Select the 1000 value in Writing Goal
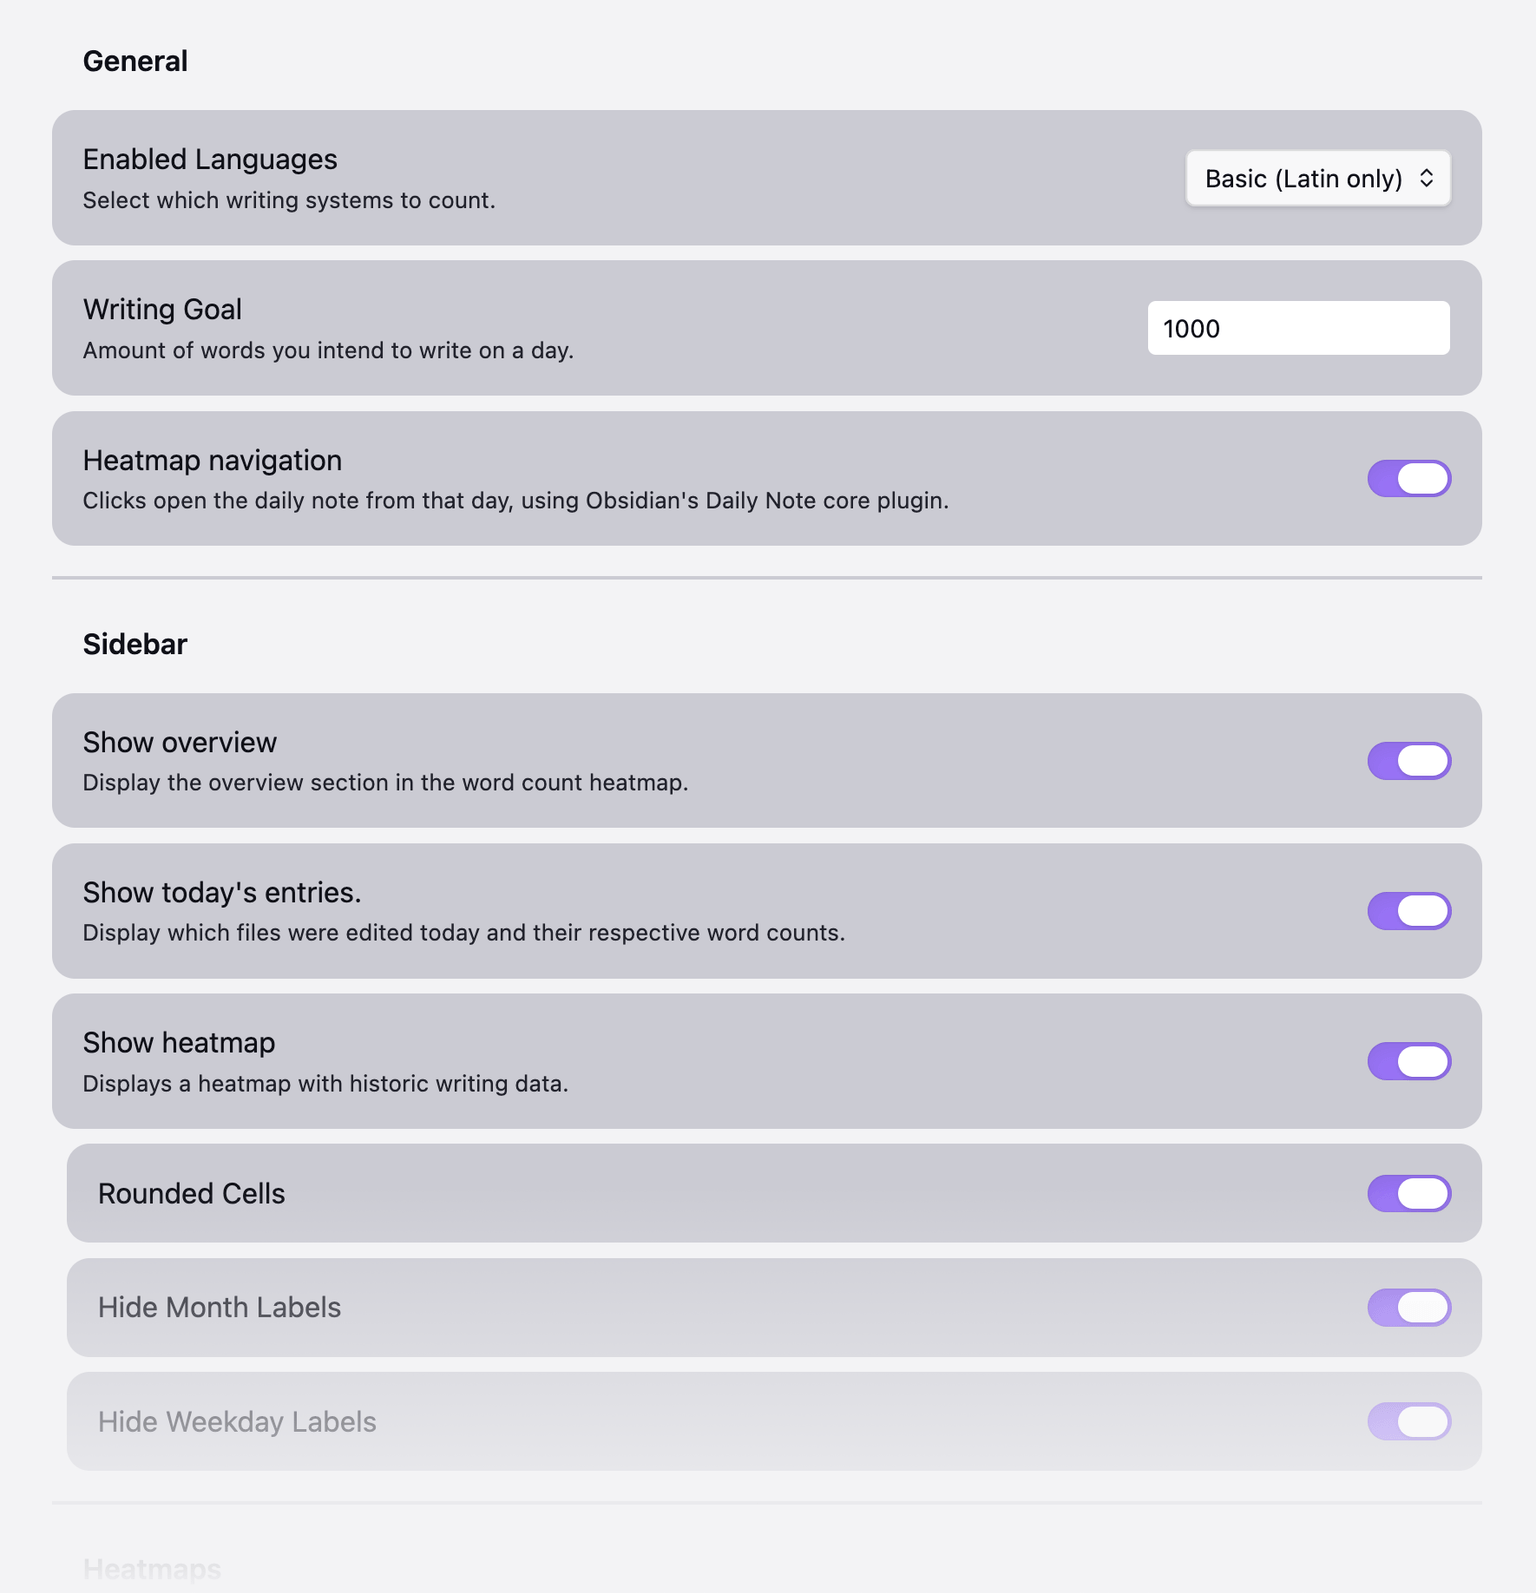The height and width of the screenshot is (1593, 1536). tap(1191, 328)
